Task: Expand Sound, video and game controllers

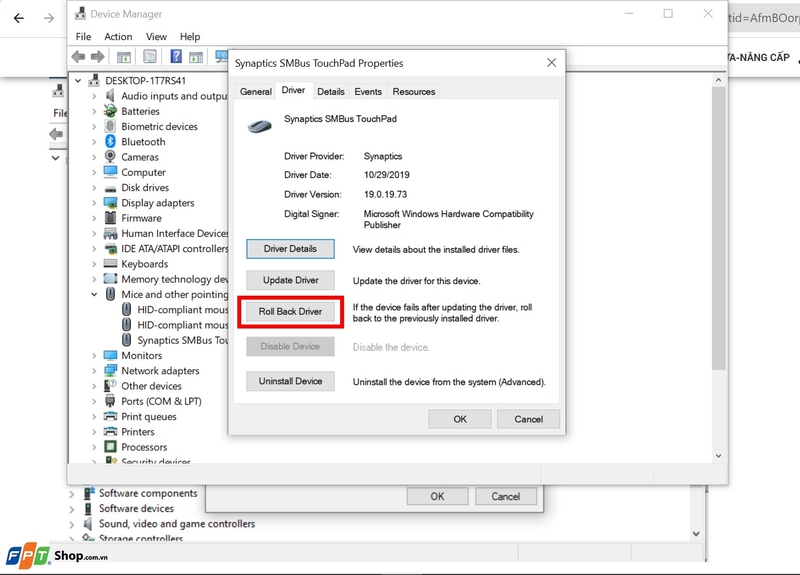Action: click(x=71, y=524)
